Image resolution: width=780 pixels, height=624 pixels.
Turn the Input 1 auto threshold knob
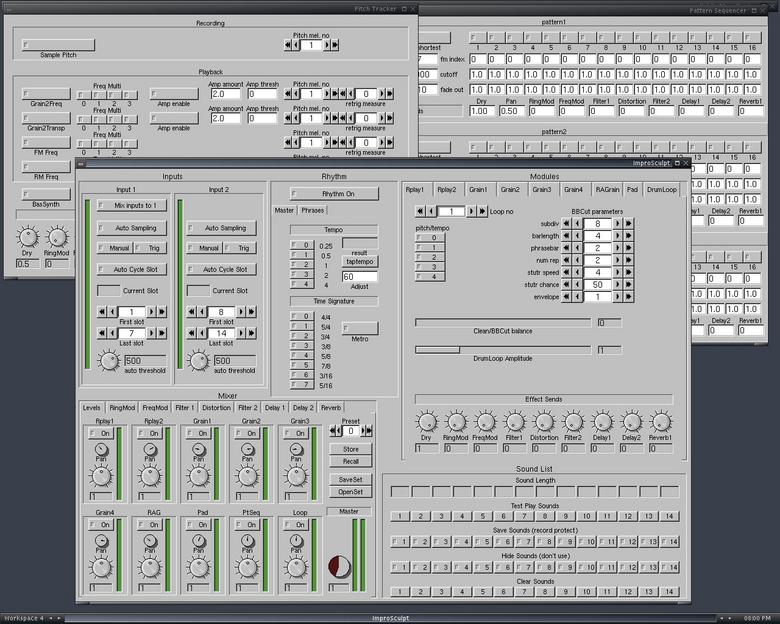click(109, 361)
